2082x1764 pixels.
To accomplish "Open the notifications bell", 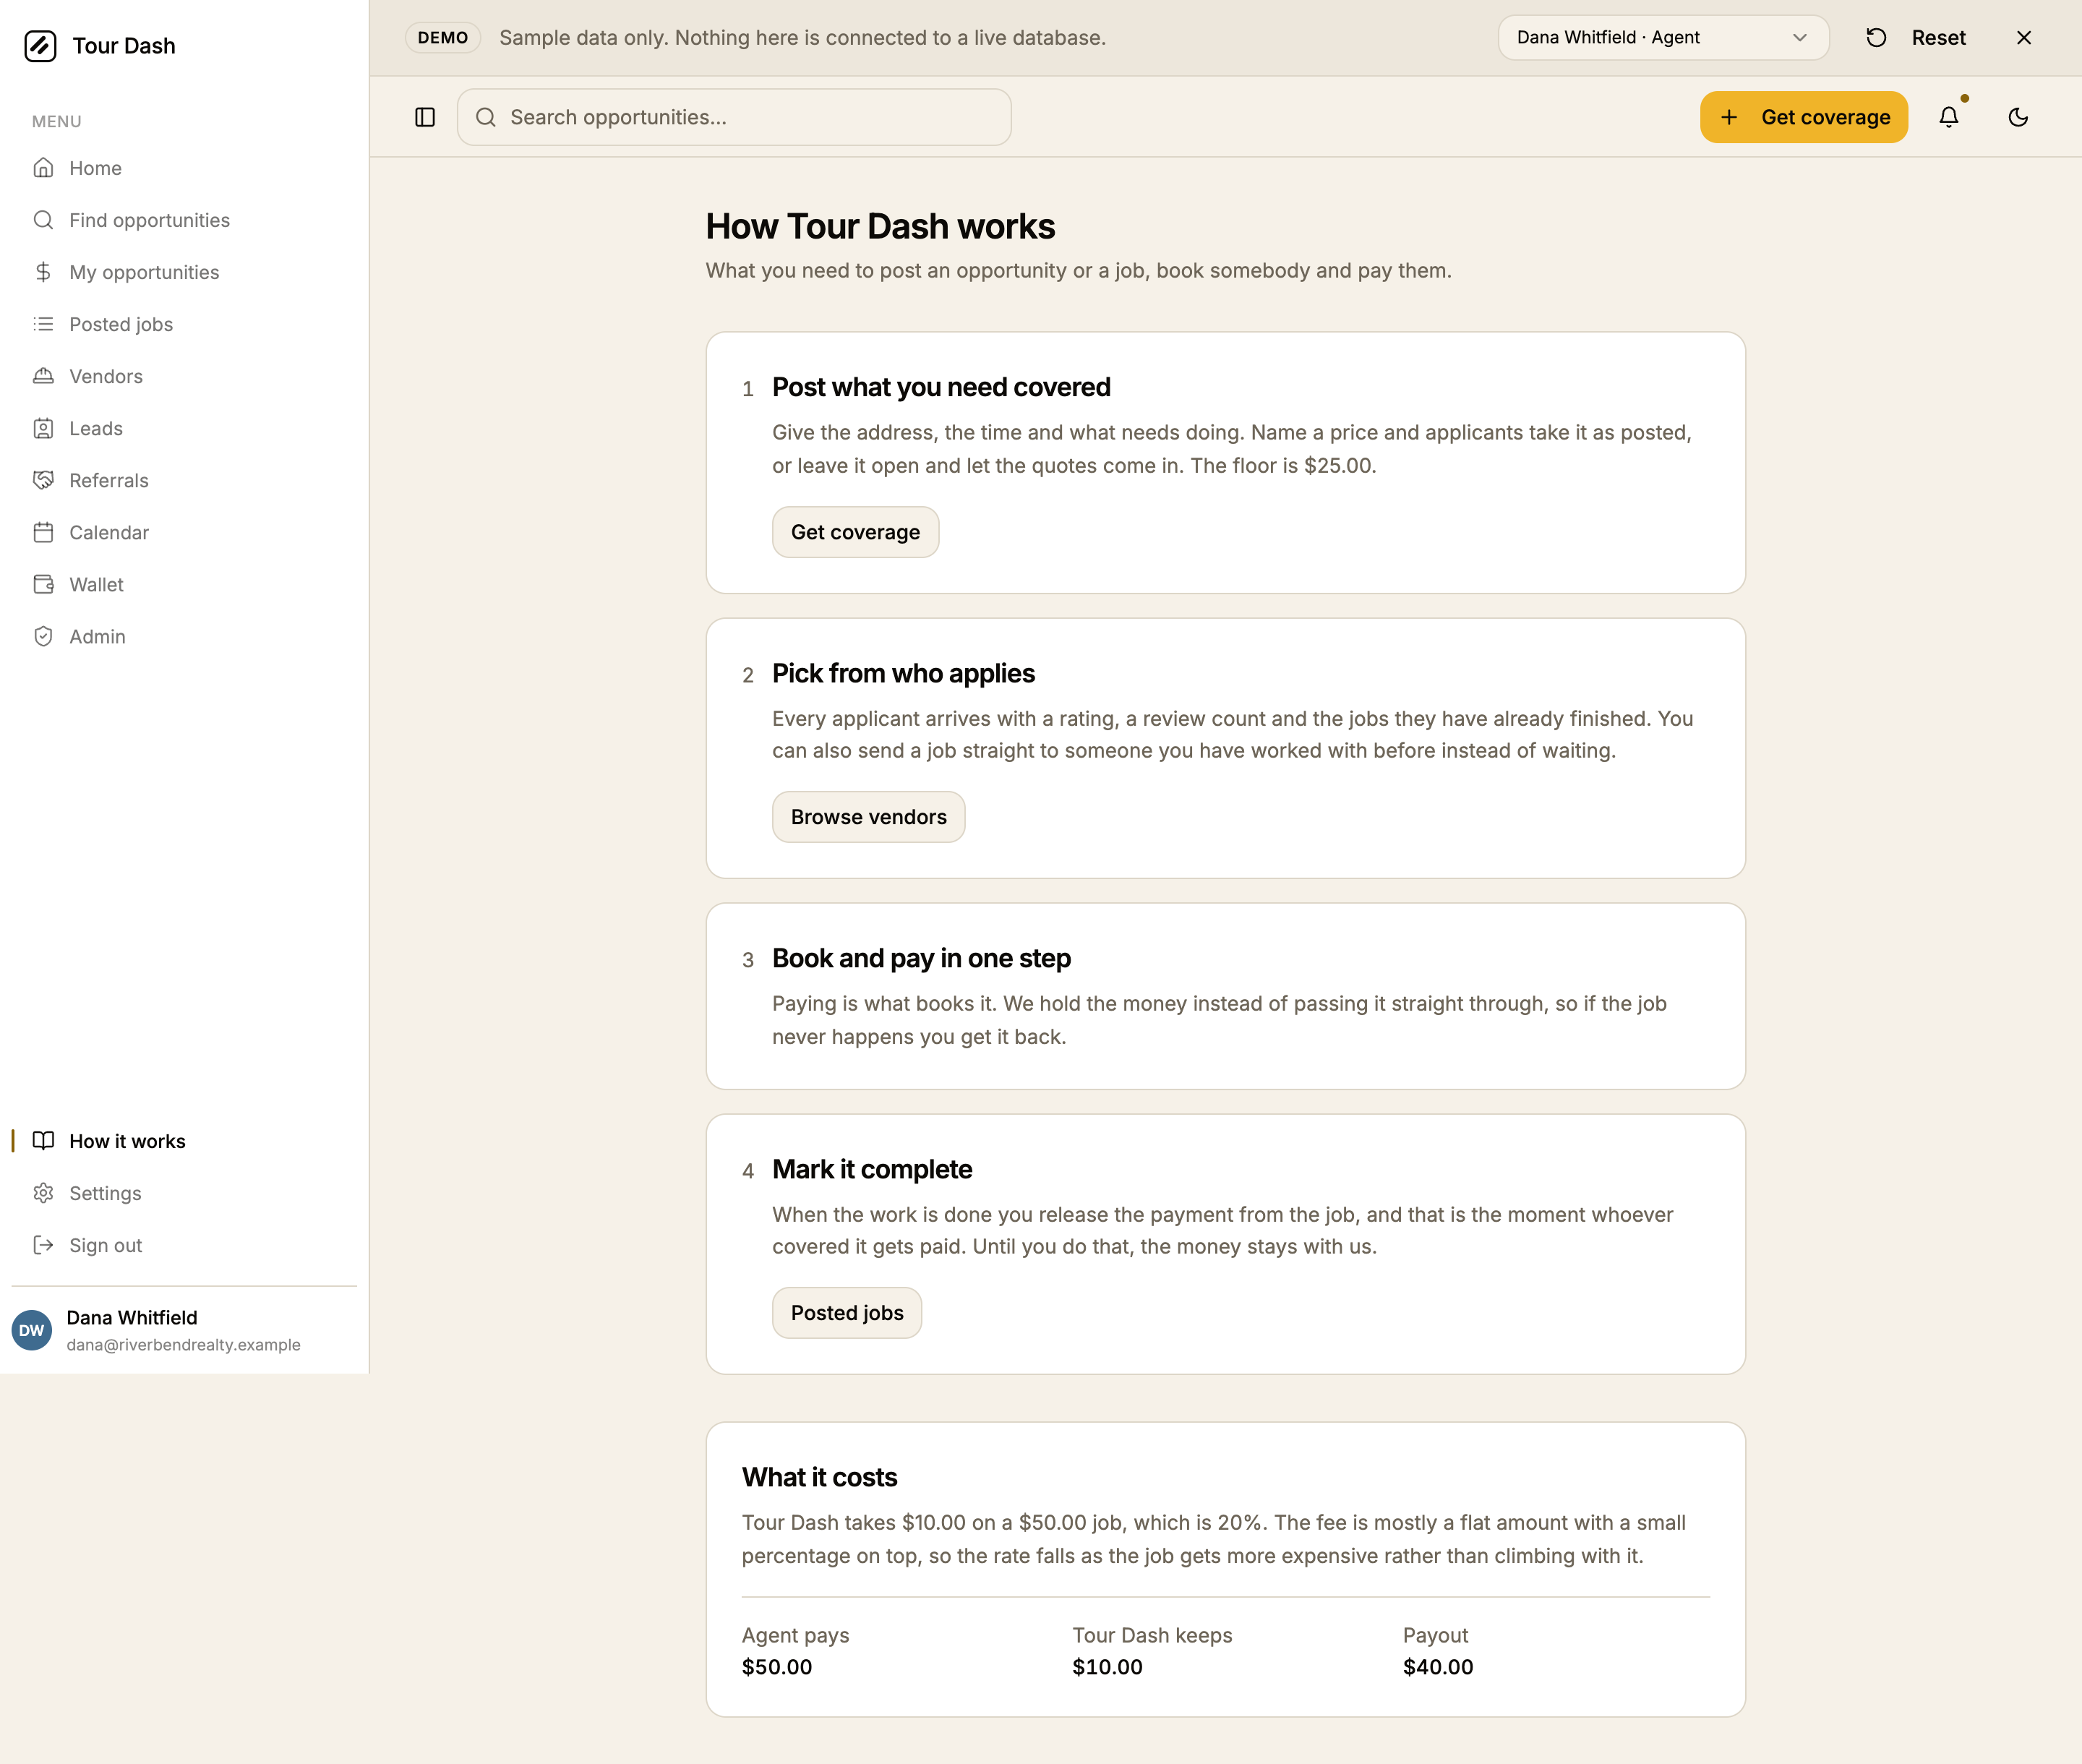I will coord(1949,117).
